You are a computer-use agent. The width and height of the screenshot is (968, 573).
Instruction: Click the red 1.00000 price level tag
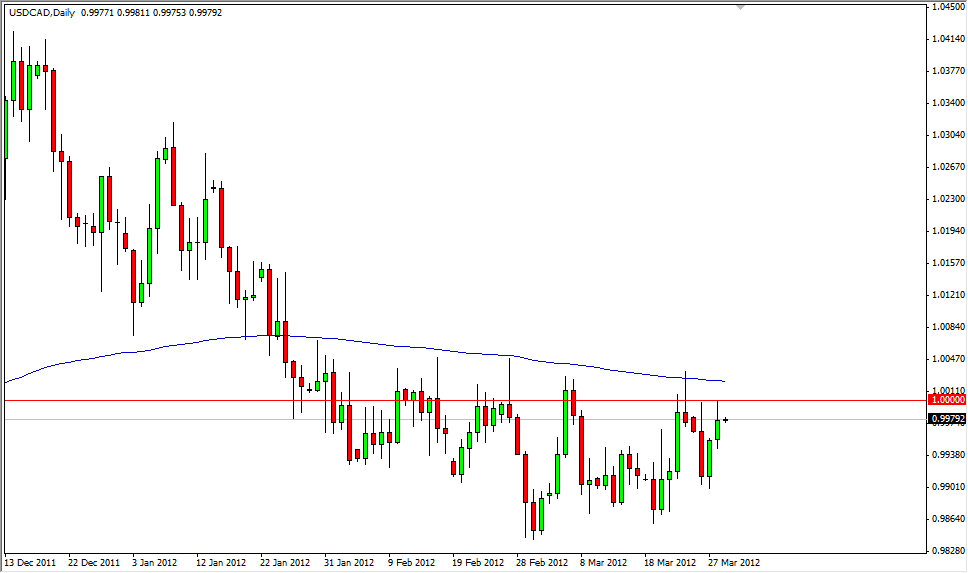pos(946,400)
